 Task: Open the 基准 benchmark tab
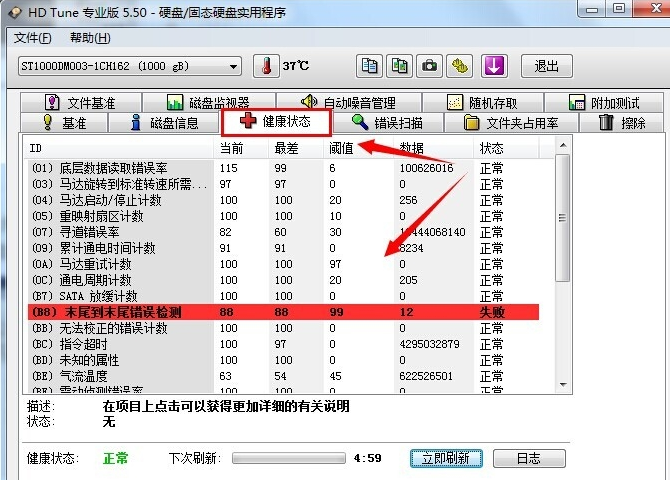(x=63, y=123)
